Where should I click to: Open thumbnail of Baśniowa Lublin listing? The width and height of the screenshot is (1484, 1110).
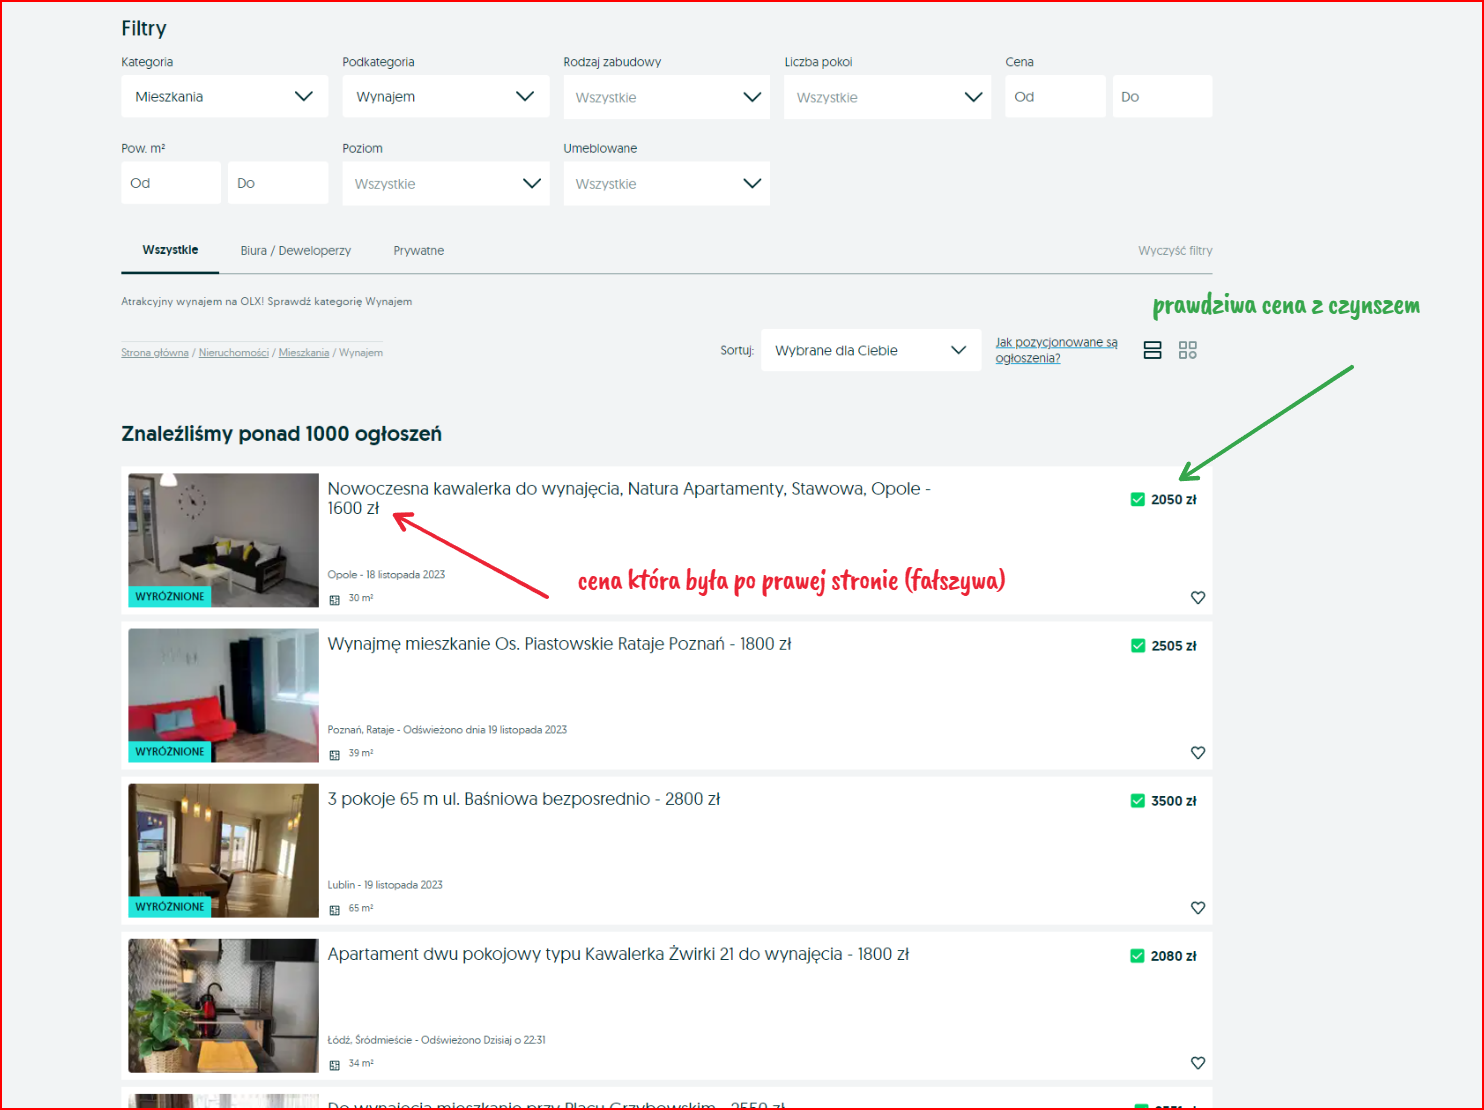click(223, 850)
